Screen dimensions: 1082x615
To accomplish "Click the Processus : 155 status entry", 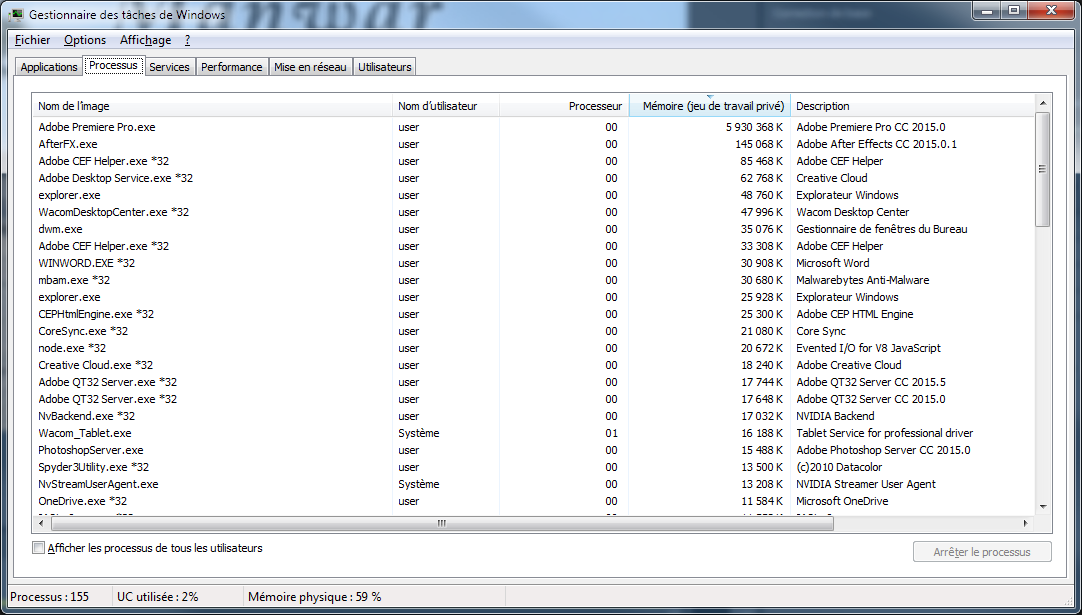I will click(x=50, y=596).
